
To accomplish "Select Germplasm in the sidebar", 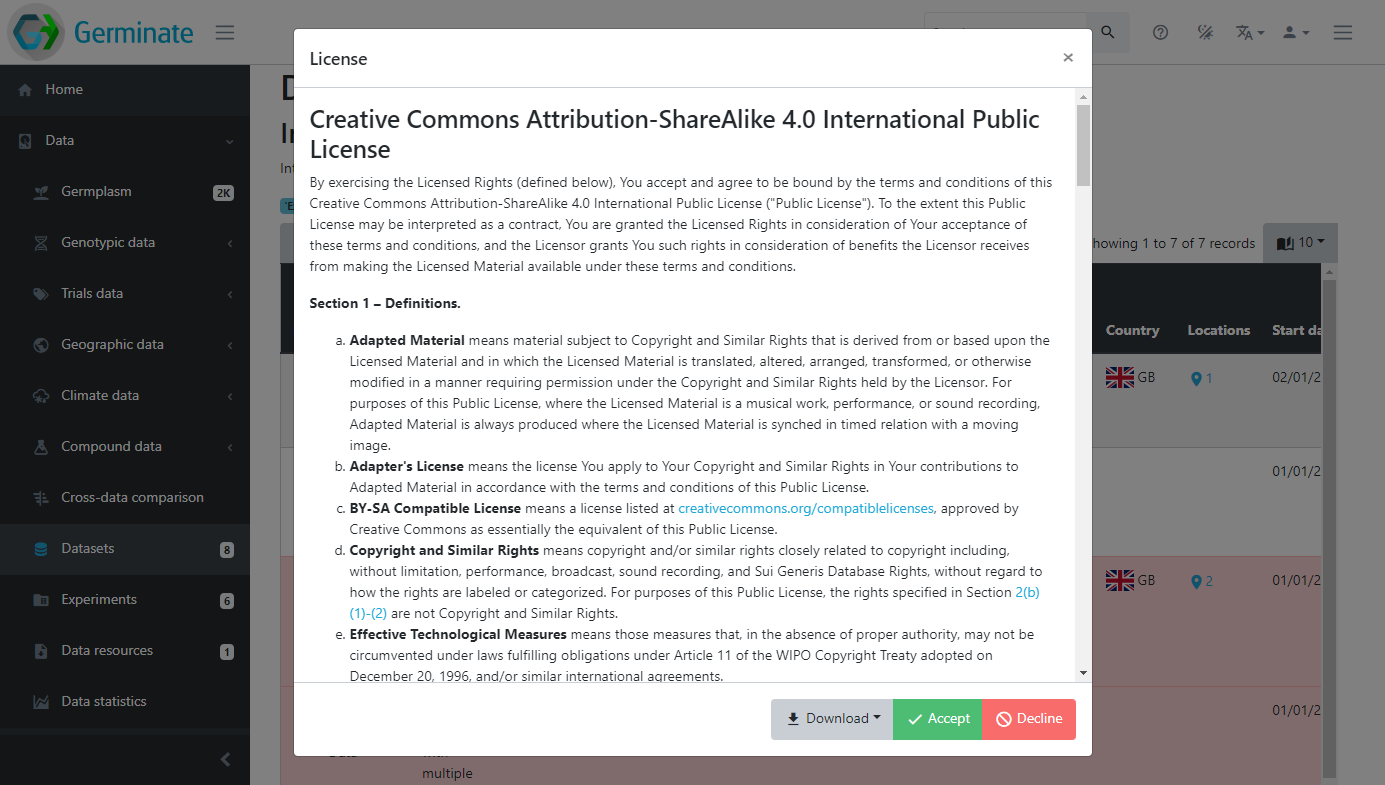I will coord(96,192).
